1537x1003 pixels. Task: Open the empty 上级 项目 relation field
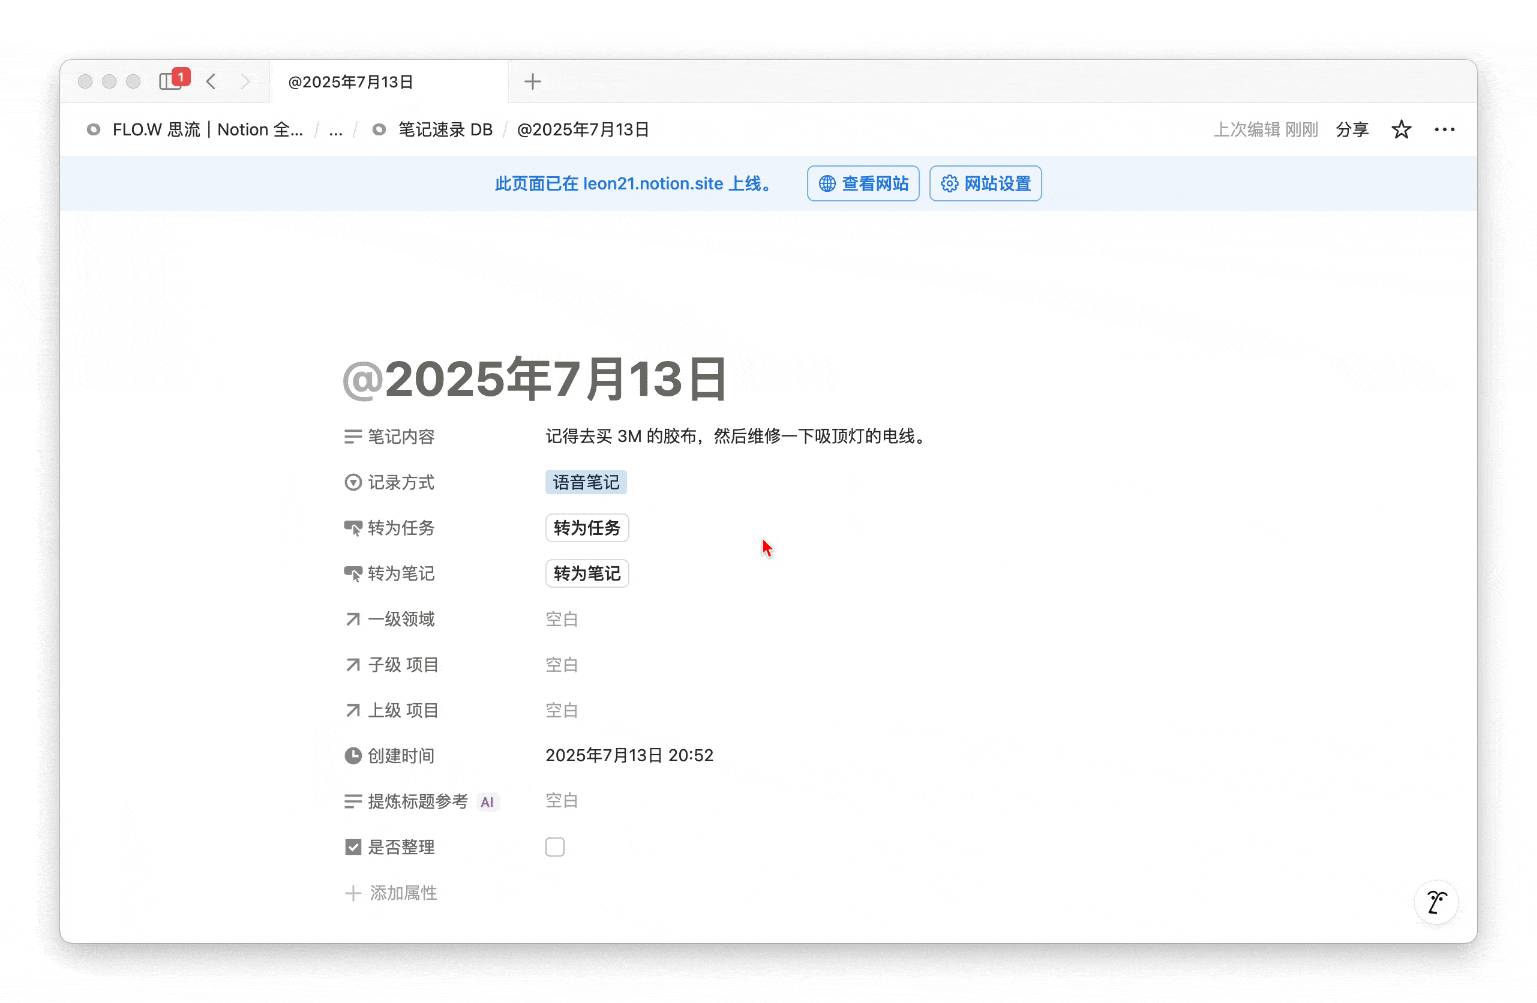(562, 711)
